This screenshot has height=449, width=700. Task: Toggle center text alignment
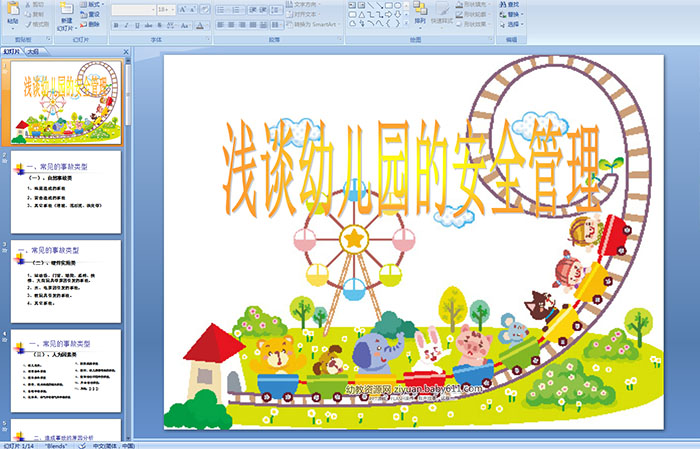click(231, 25)
